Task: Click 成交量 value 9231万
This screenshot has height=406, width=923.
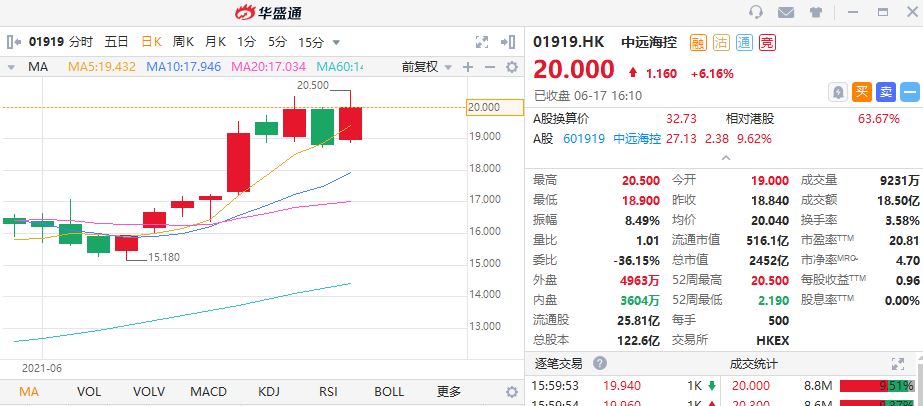Action: click(x=898, y=181)
